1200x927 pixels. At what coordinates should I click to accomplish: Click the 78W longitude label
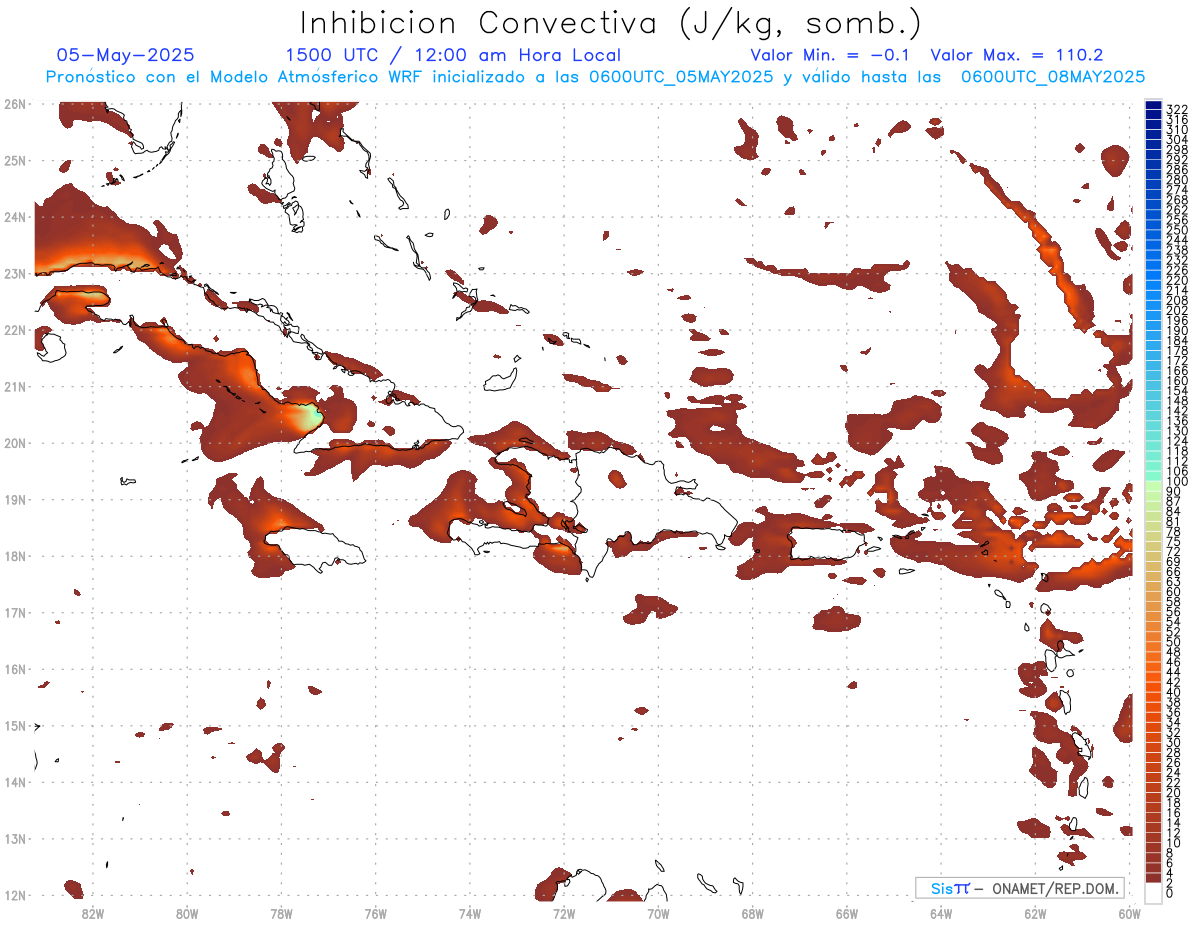(281, 912)
